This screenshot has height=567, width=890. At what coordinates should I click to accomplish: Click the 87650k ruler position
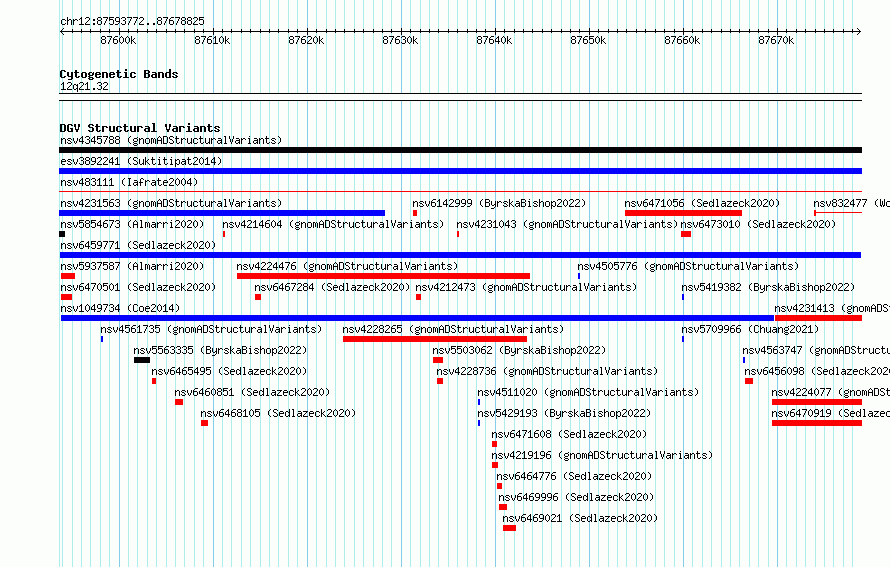pos(588,40)
